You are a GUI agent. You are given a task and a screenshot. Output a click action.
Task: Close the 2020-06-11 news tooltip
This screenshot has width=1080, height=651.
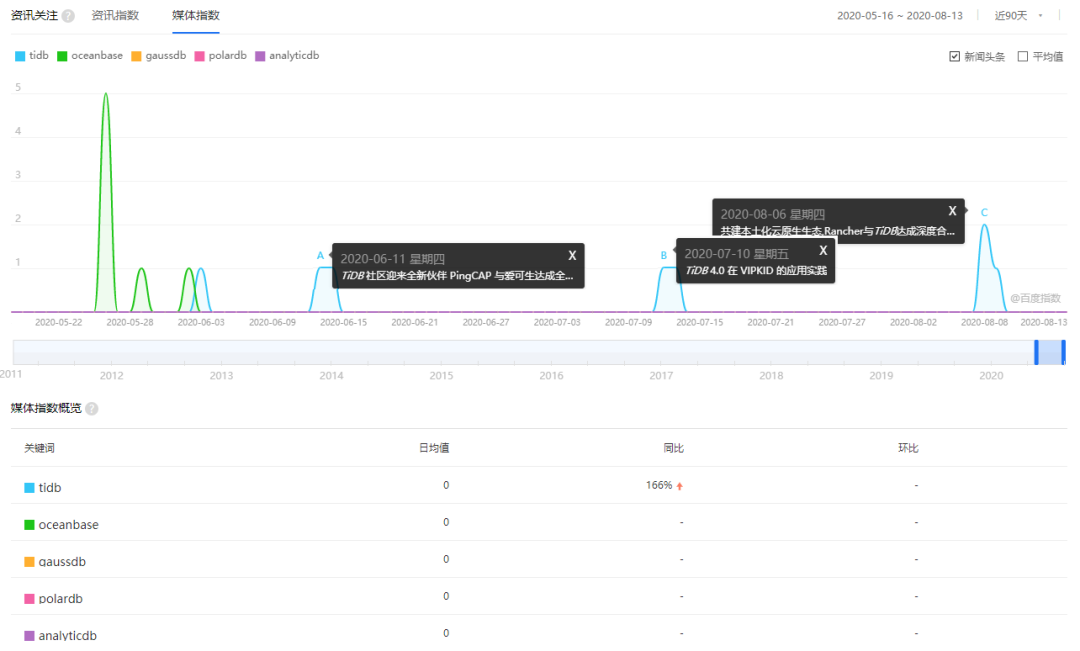pos(572,255)
